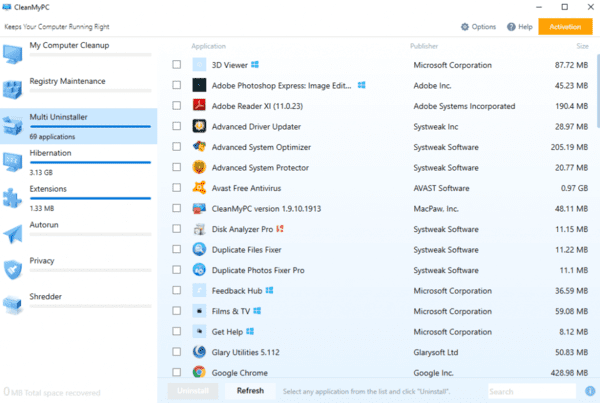Image resolution: width=600 pixels, height=403 pixels.
Task: Select the Multi Uninstaller box icon
Action: tap(13, 126)
